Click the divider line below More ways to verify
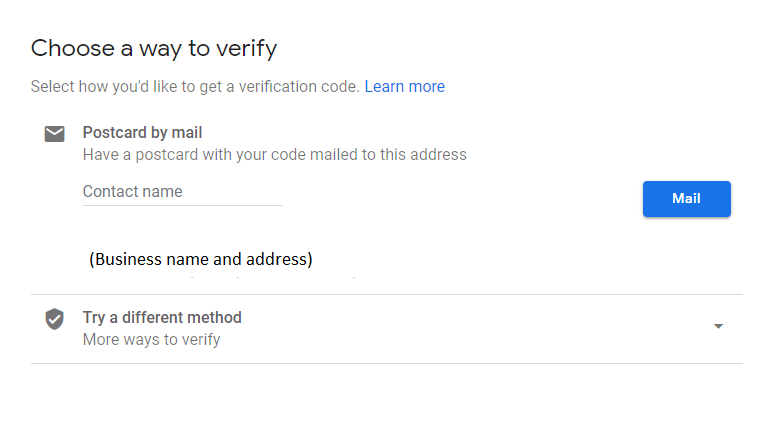This screenshot has height=425, width=773. pos(386,364)
